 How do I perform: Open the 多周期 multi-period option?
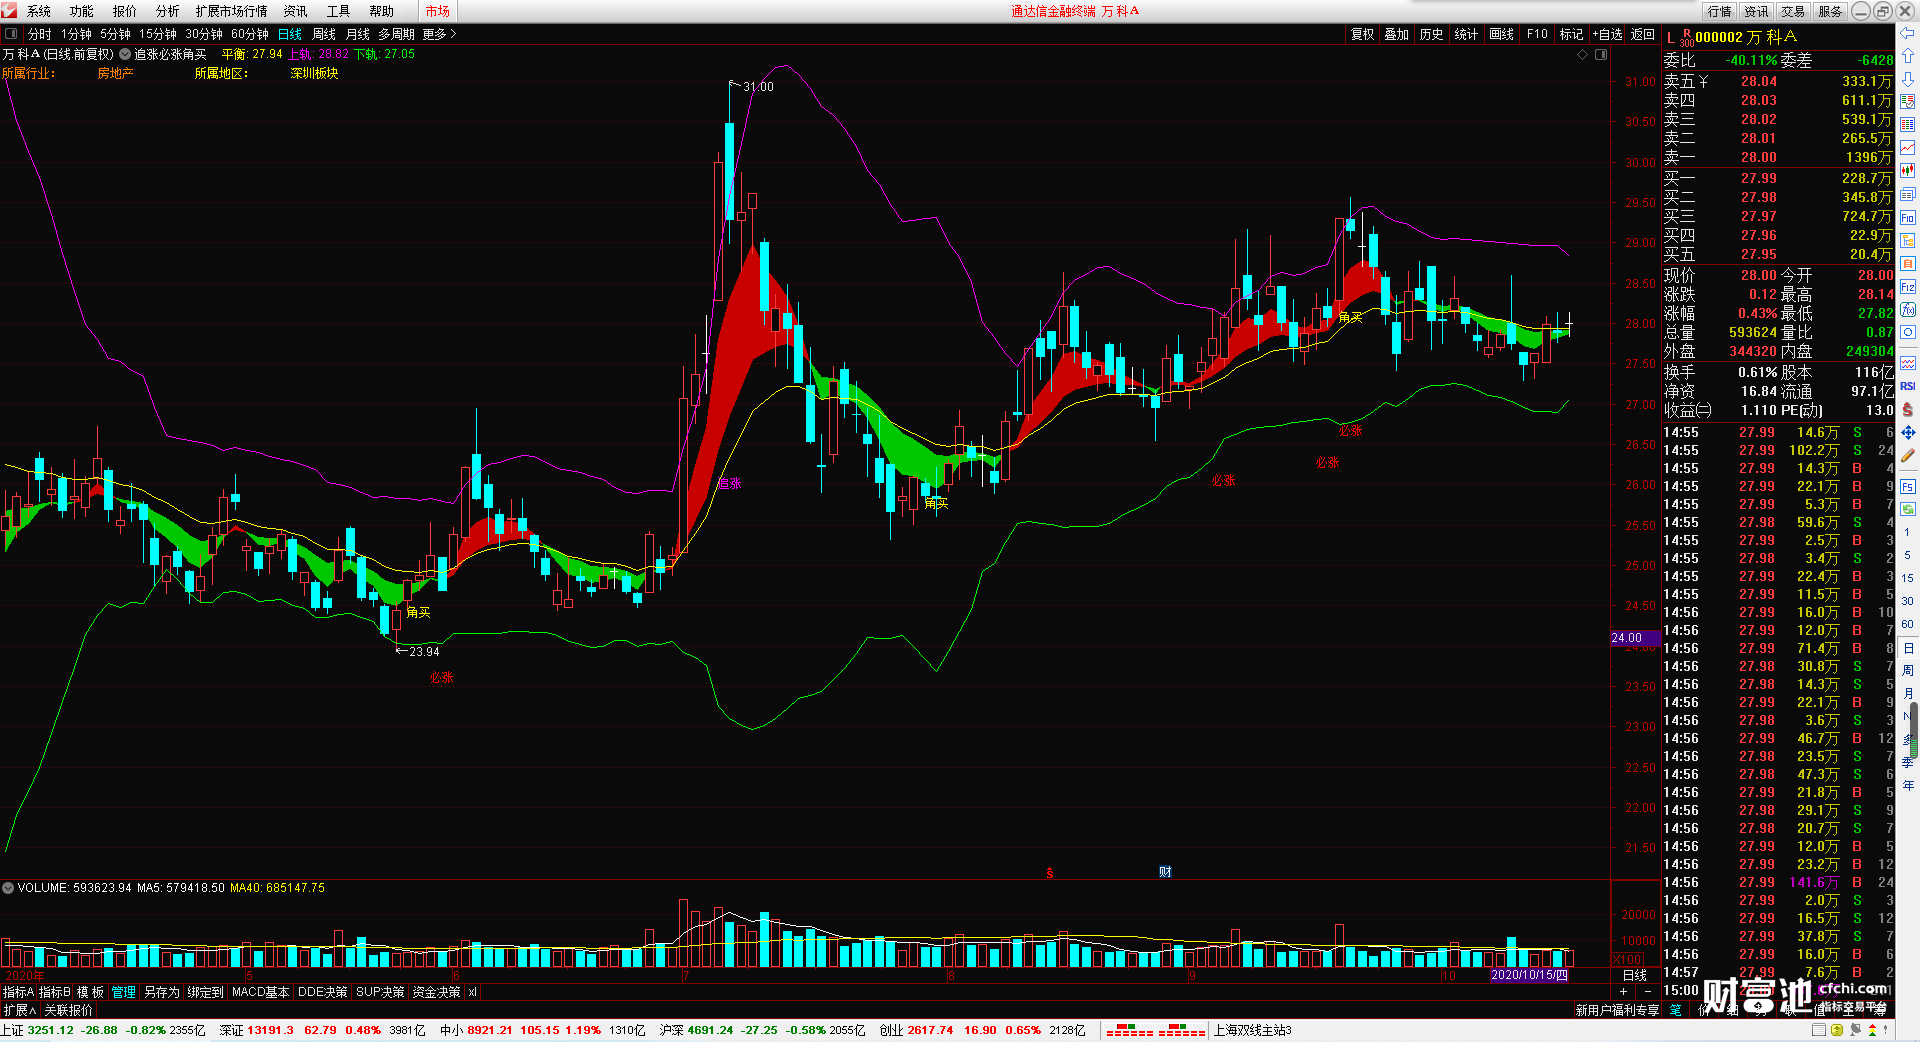point(396,34)
